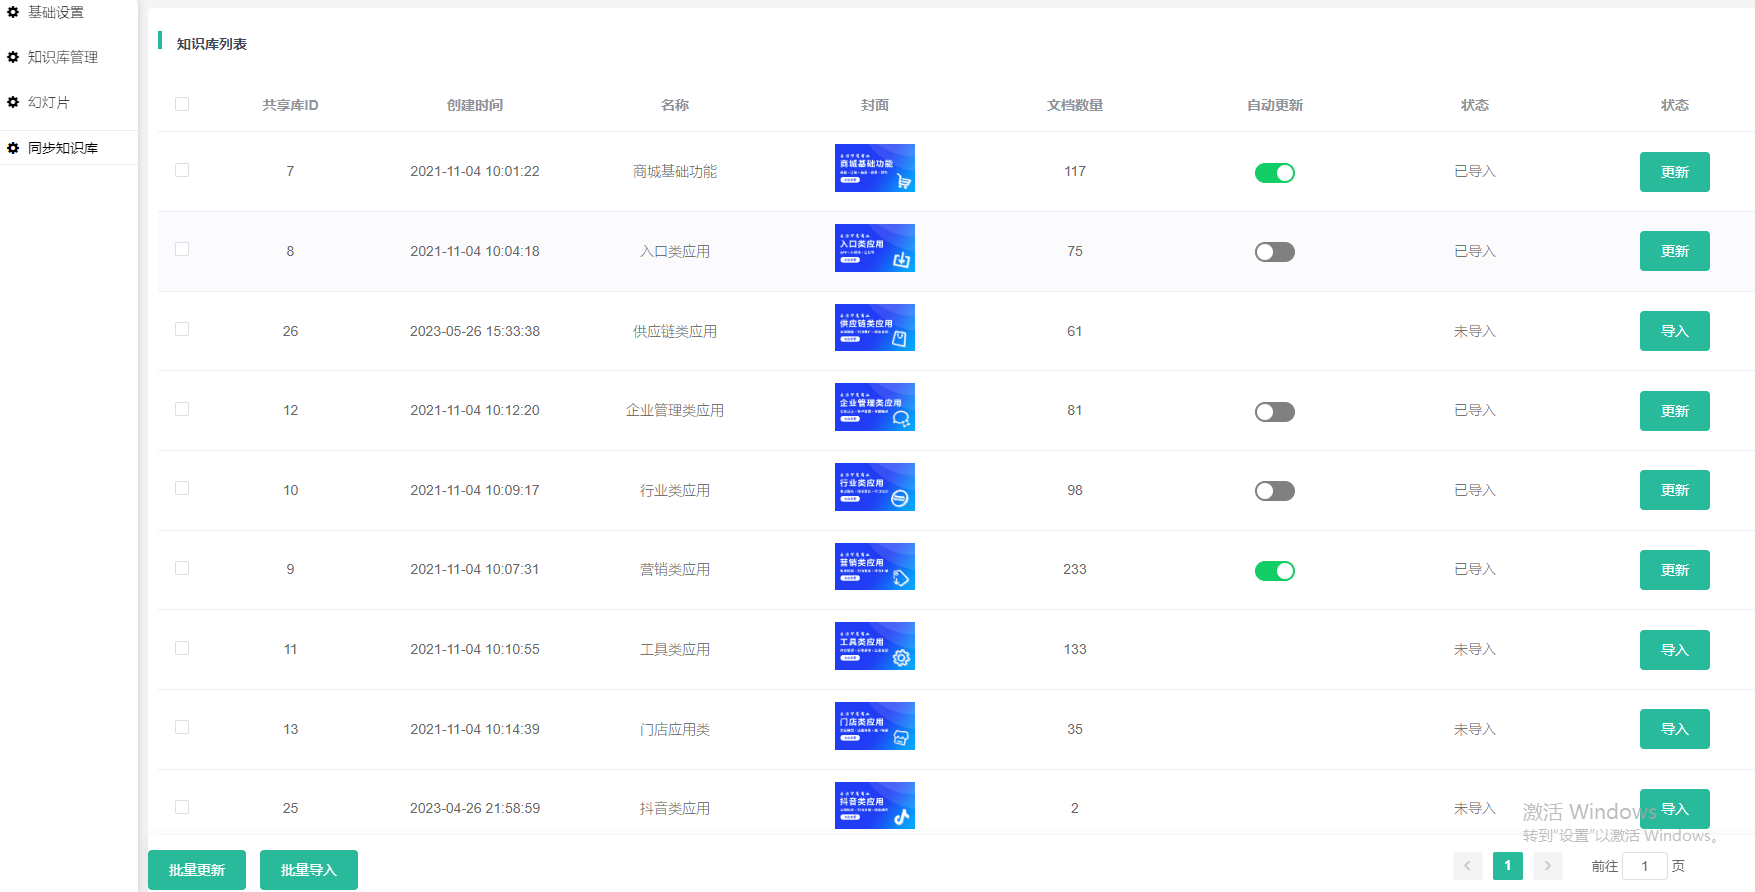This screenshot has height=892, width=1755.
Task: Click the gear icon beside 同步知识库
Action: 13,148
